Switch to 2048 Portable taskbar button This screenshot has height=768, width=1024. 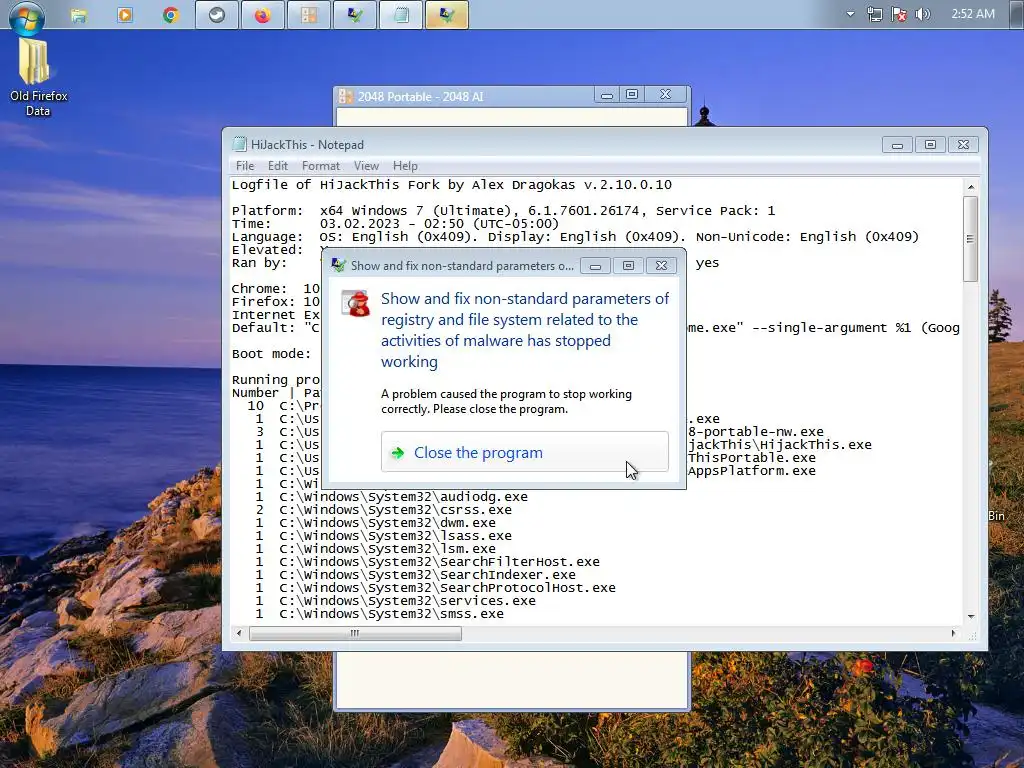(x=309, y=15)
